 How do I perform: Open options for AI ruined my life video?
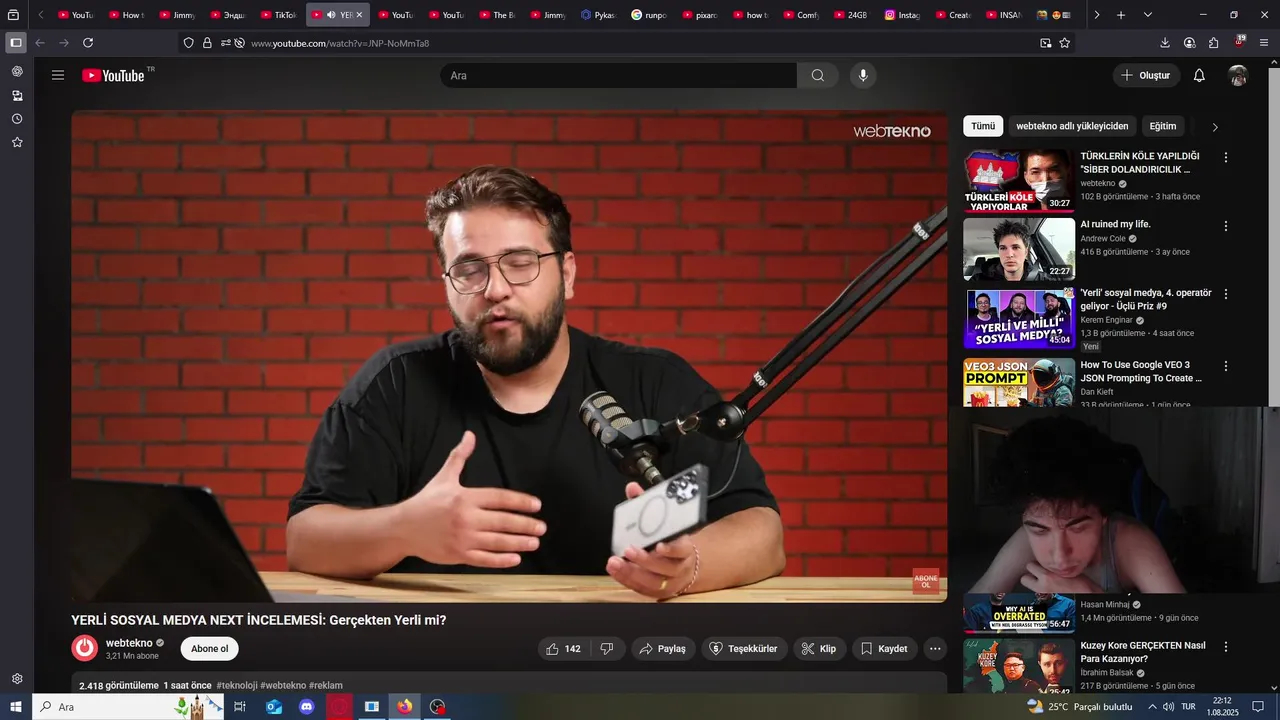pyautogui.click(x=1226, y=226)
